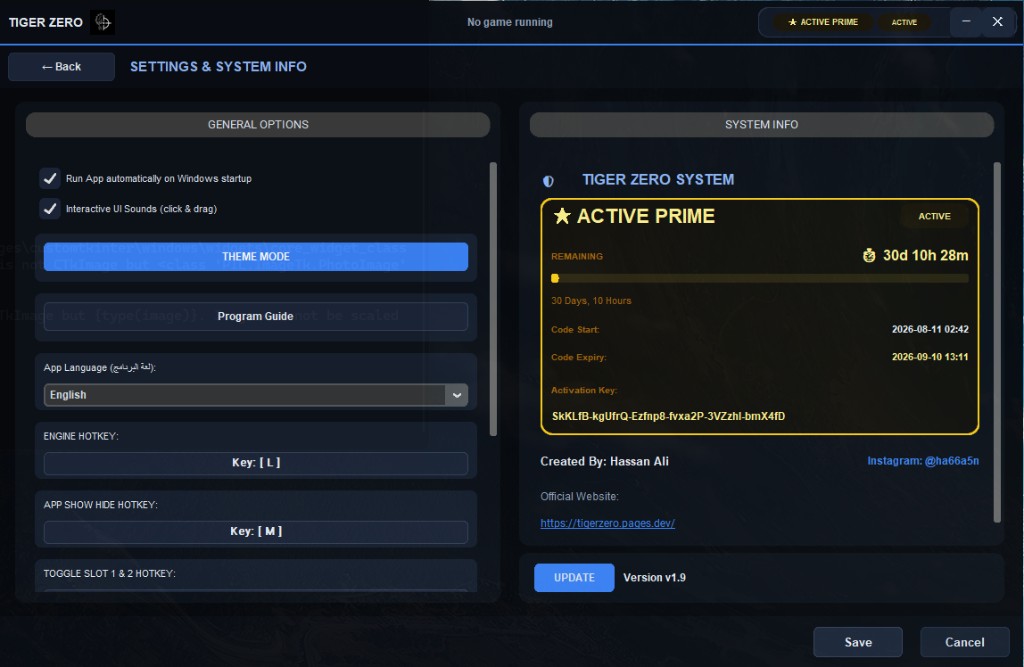
Task: Go back using the Back button
Action: pos(61,67)
